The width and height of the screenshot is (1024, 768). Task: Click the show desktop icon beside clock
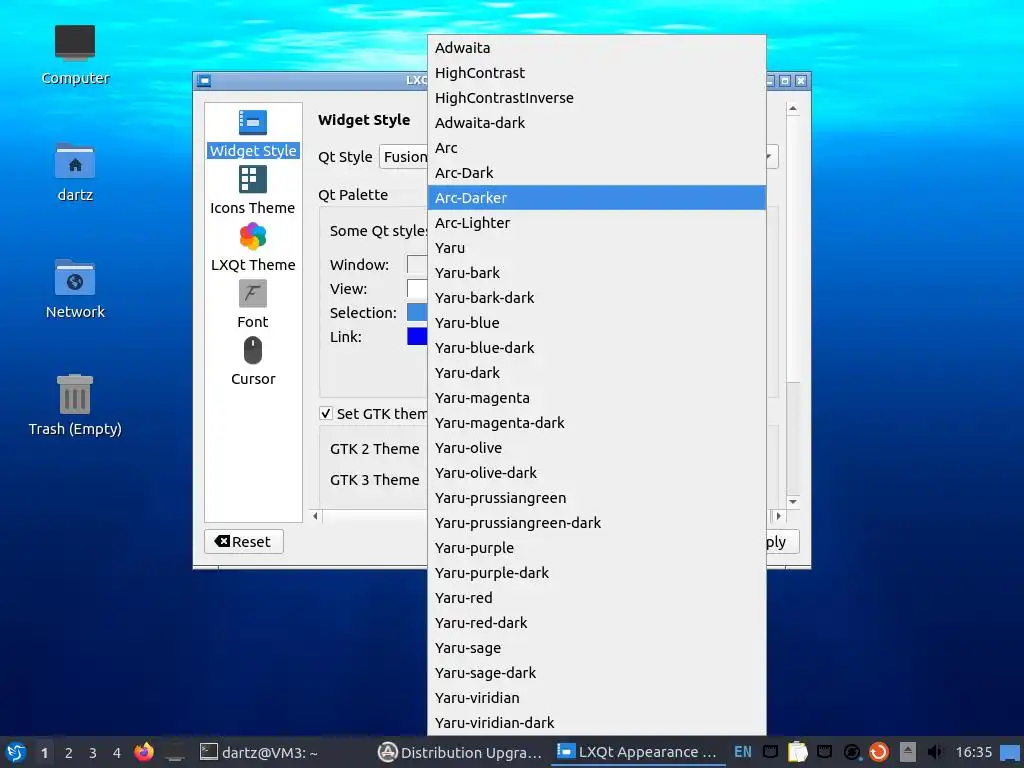(1010, 753)
